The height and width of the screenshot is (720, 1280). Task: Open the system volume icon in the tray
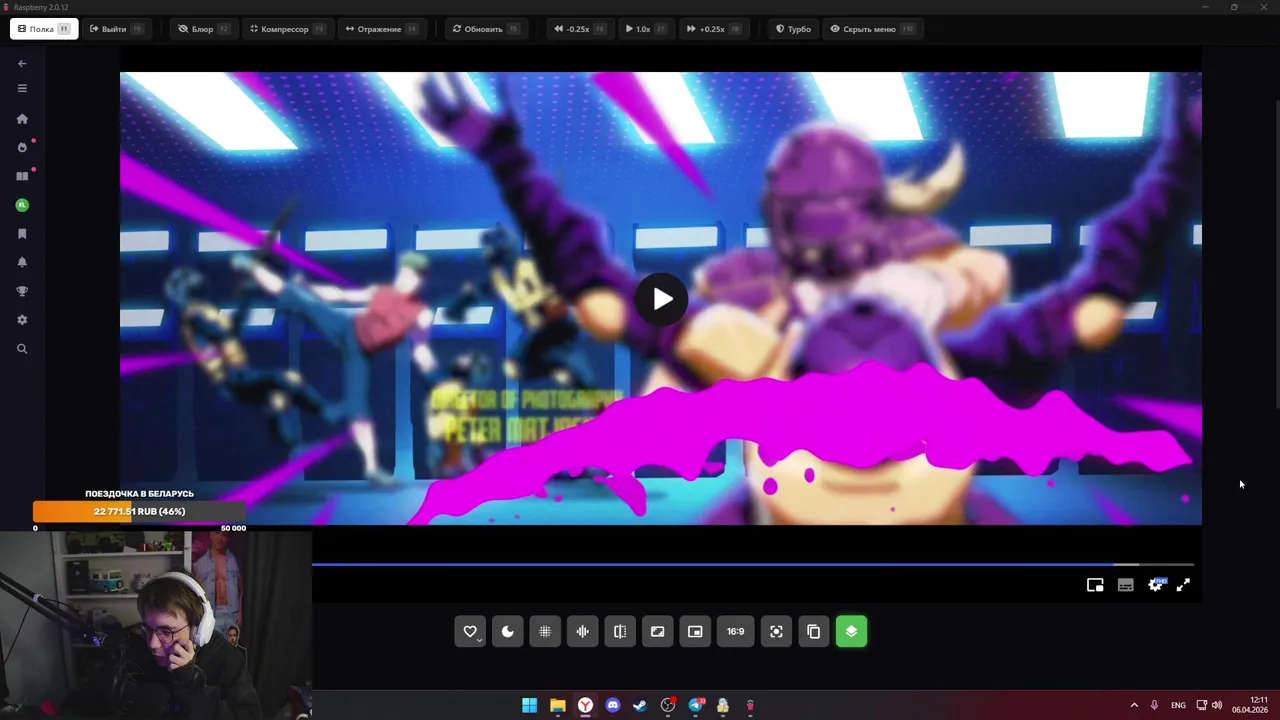(1217, 706)
